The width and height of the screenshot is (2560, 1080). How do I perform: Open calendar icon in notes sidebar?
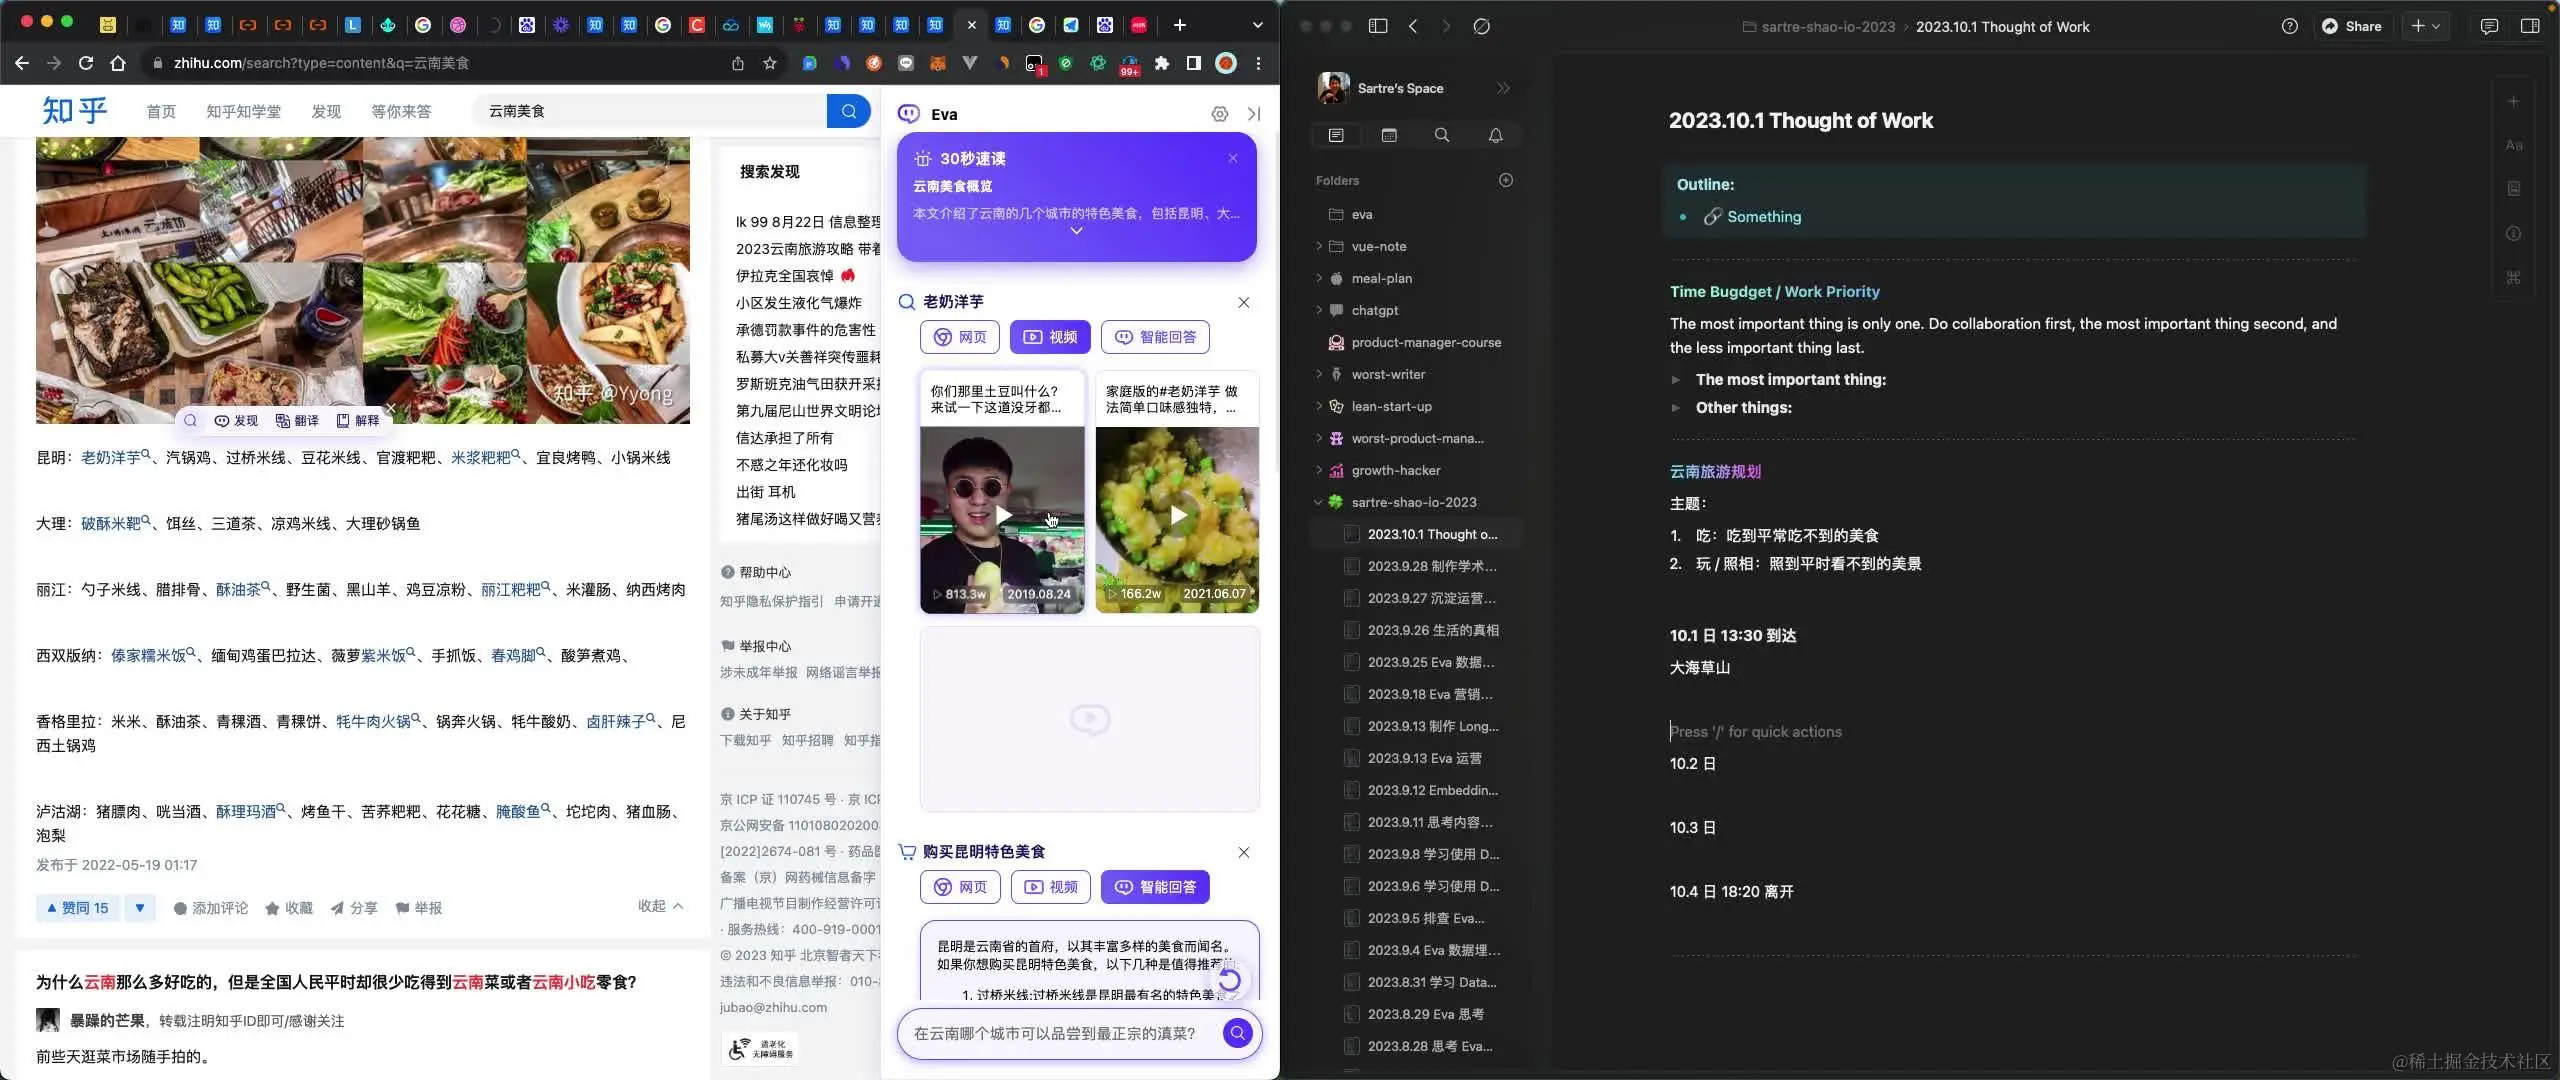(x=1389, y=135)
